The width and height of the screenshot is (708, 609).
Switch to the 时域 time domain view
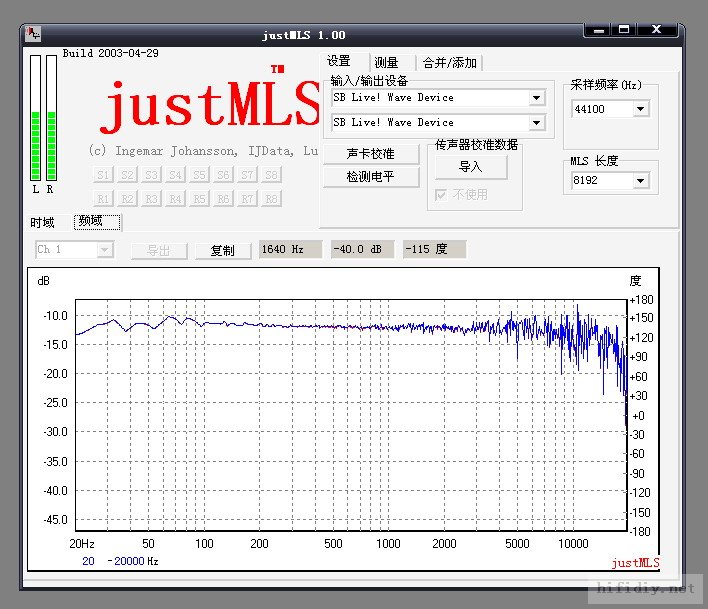pyautogui.click(x=42, y=222)
